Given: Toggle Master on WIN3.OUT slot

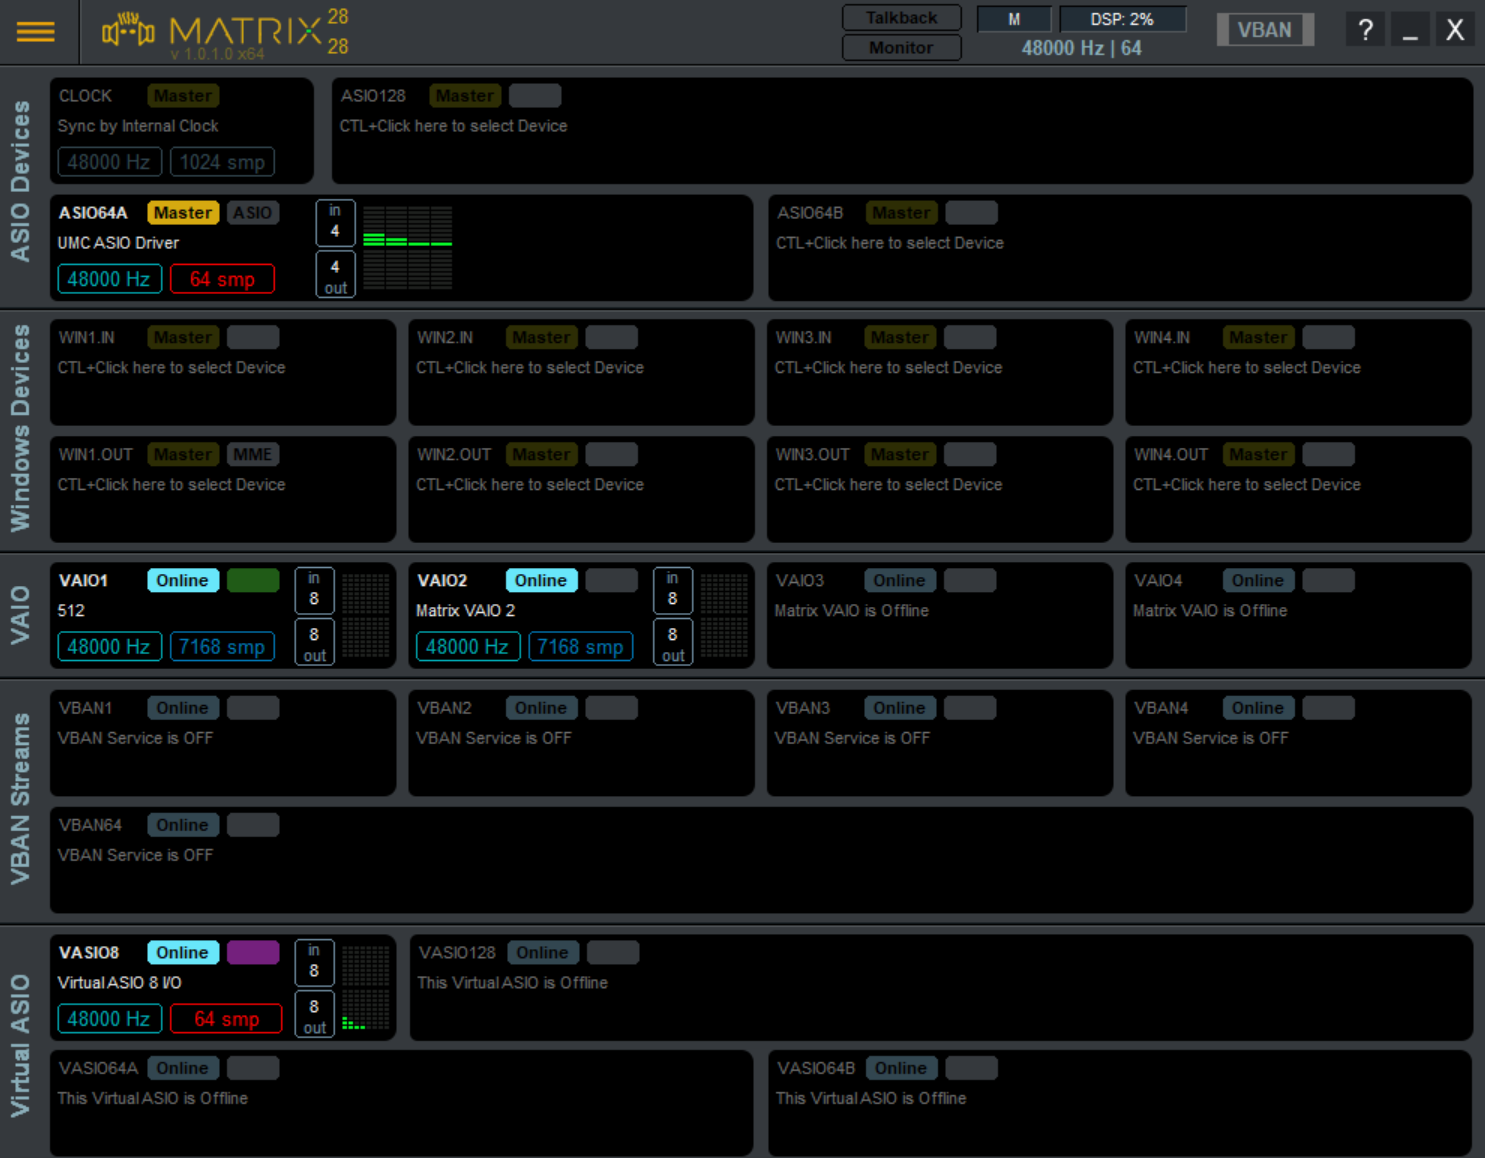Looking at the screenshot, I should click(900, 455).
